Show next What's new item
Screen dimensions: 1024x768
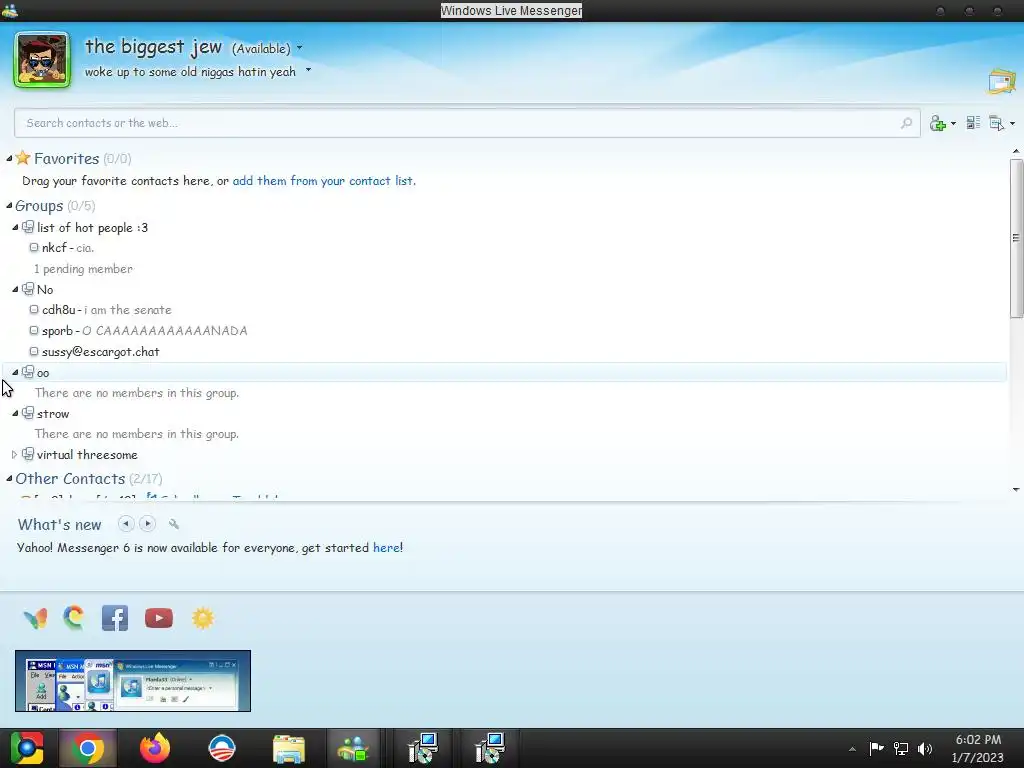coord(148,523)
